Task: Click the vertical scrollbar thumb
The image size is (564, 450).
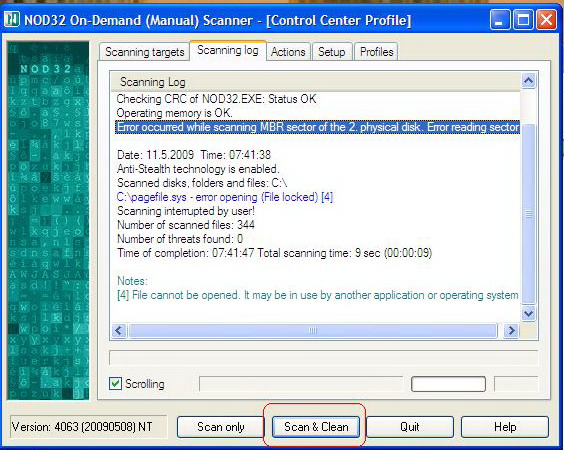Action: point(528,214)
